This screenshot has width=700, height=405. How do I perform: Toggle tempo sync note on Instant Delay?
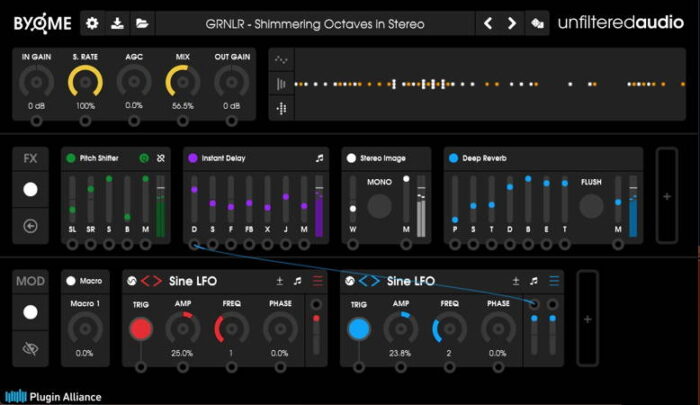[x=319, y=158]
